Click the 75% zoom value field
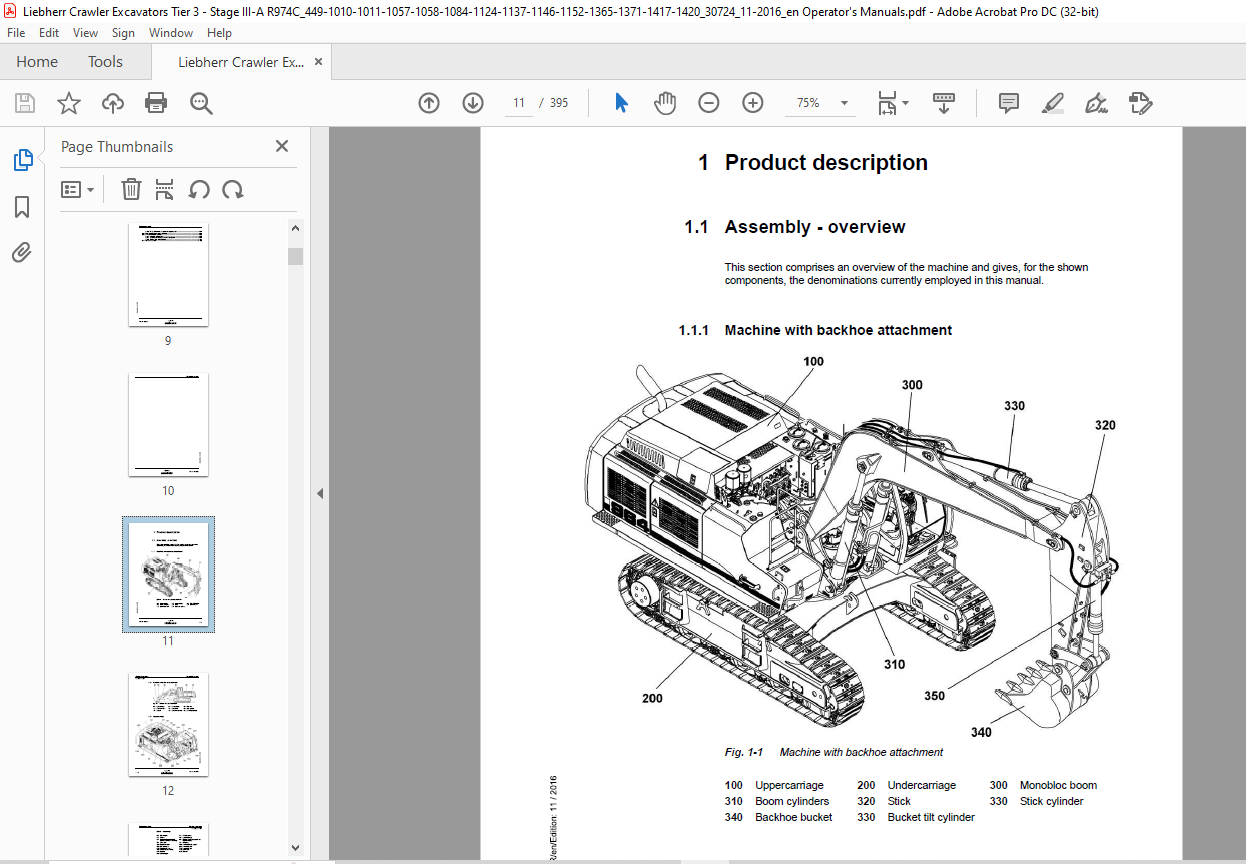Screen dimensions: 1246x864 pos(809,103)
